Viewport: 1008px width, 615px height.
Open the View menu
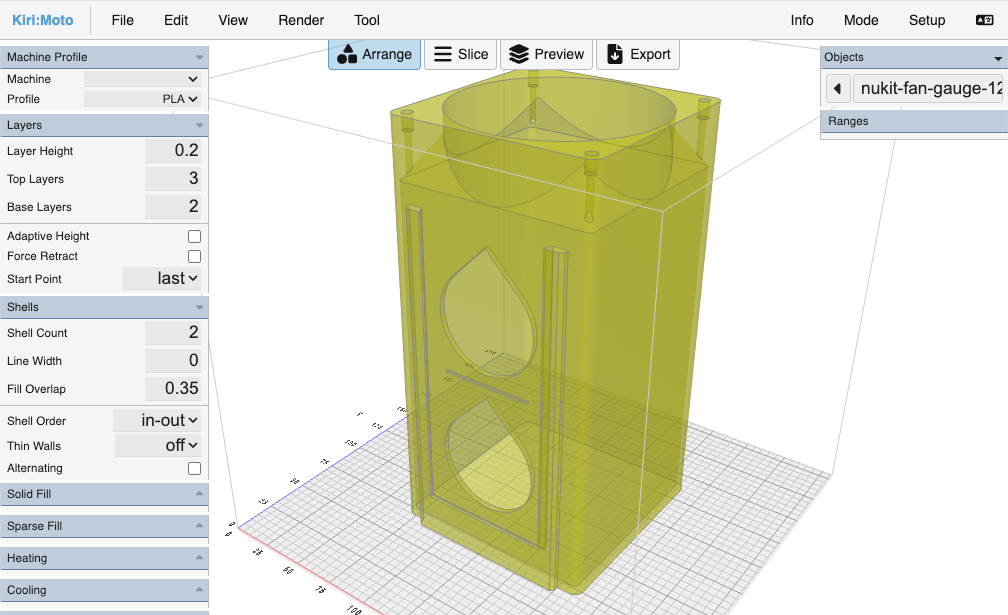pos(233,21)
